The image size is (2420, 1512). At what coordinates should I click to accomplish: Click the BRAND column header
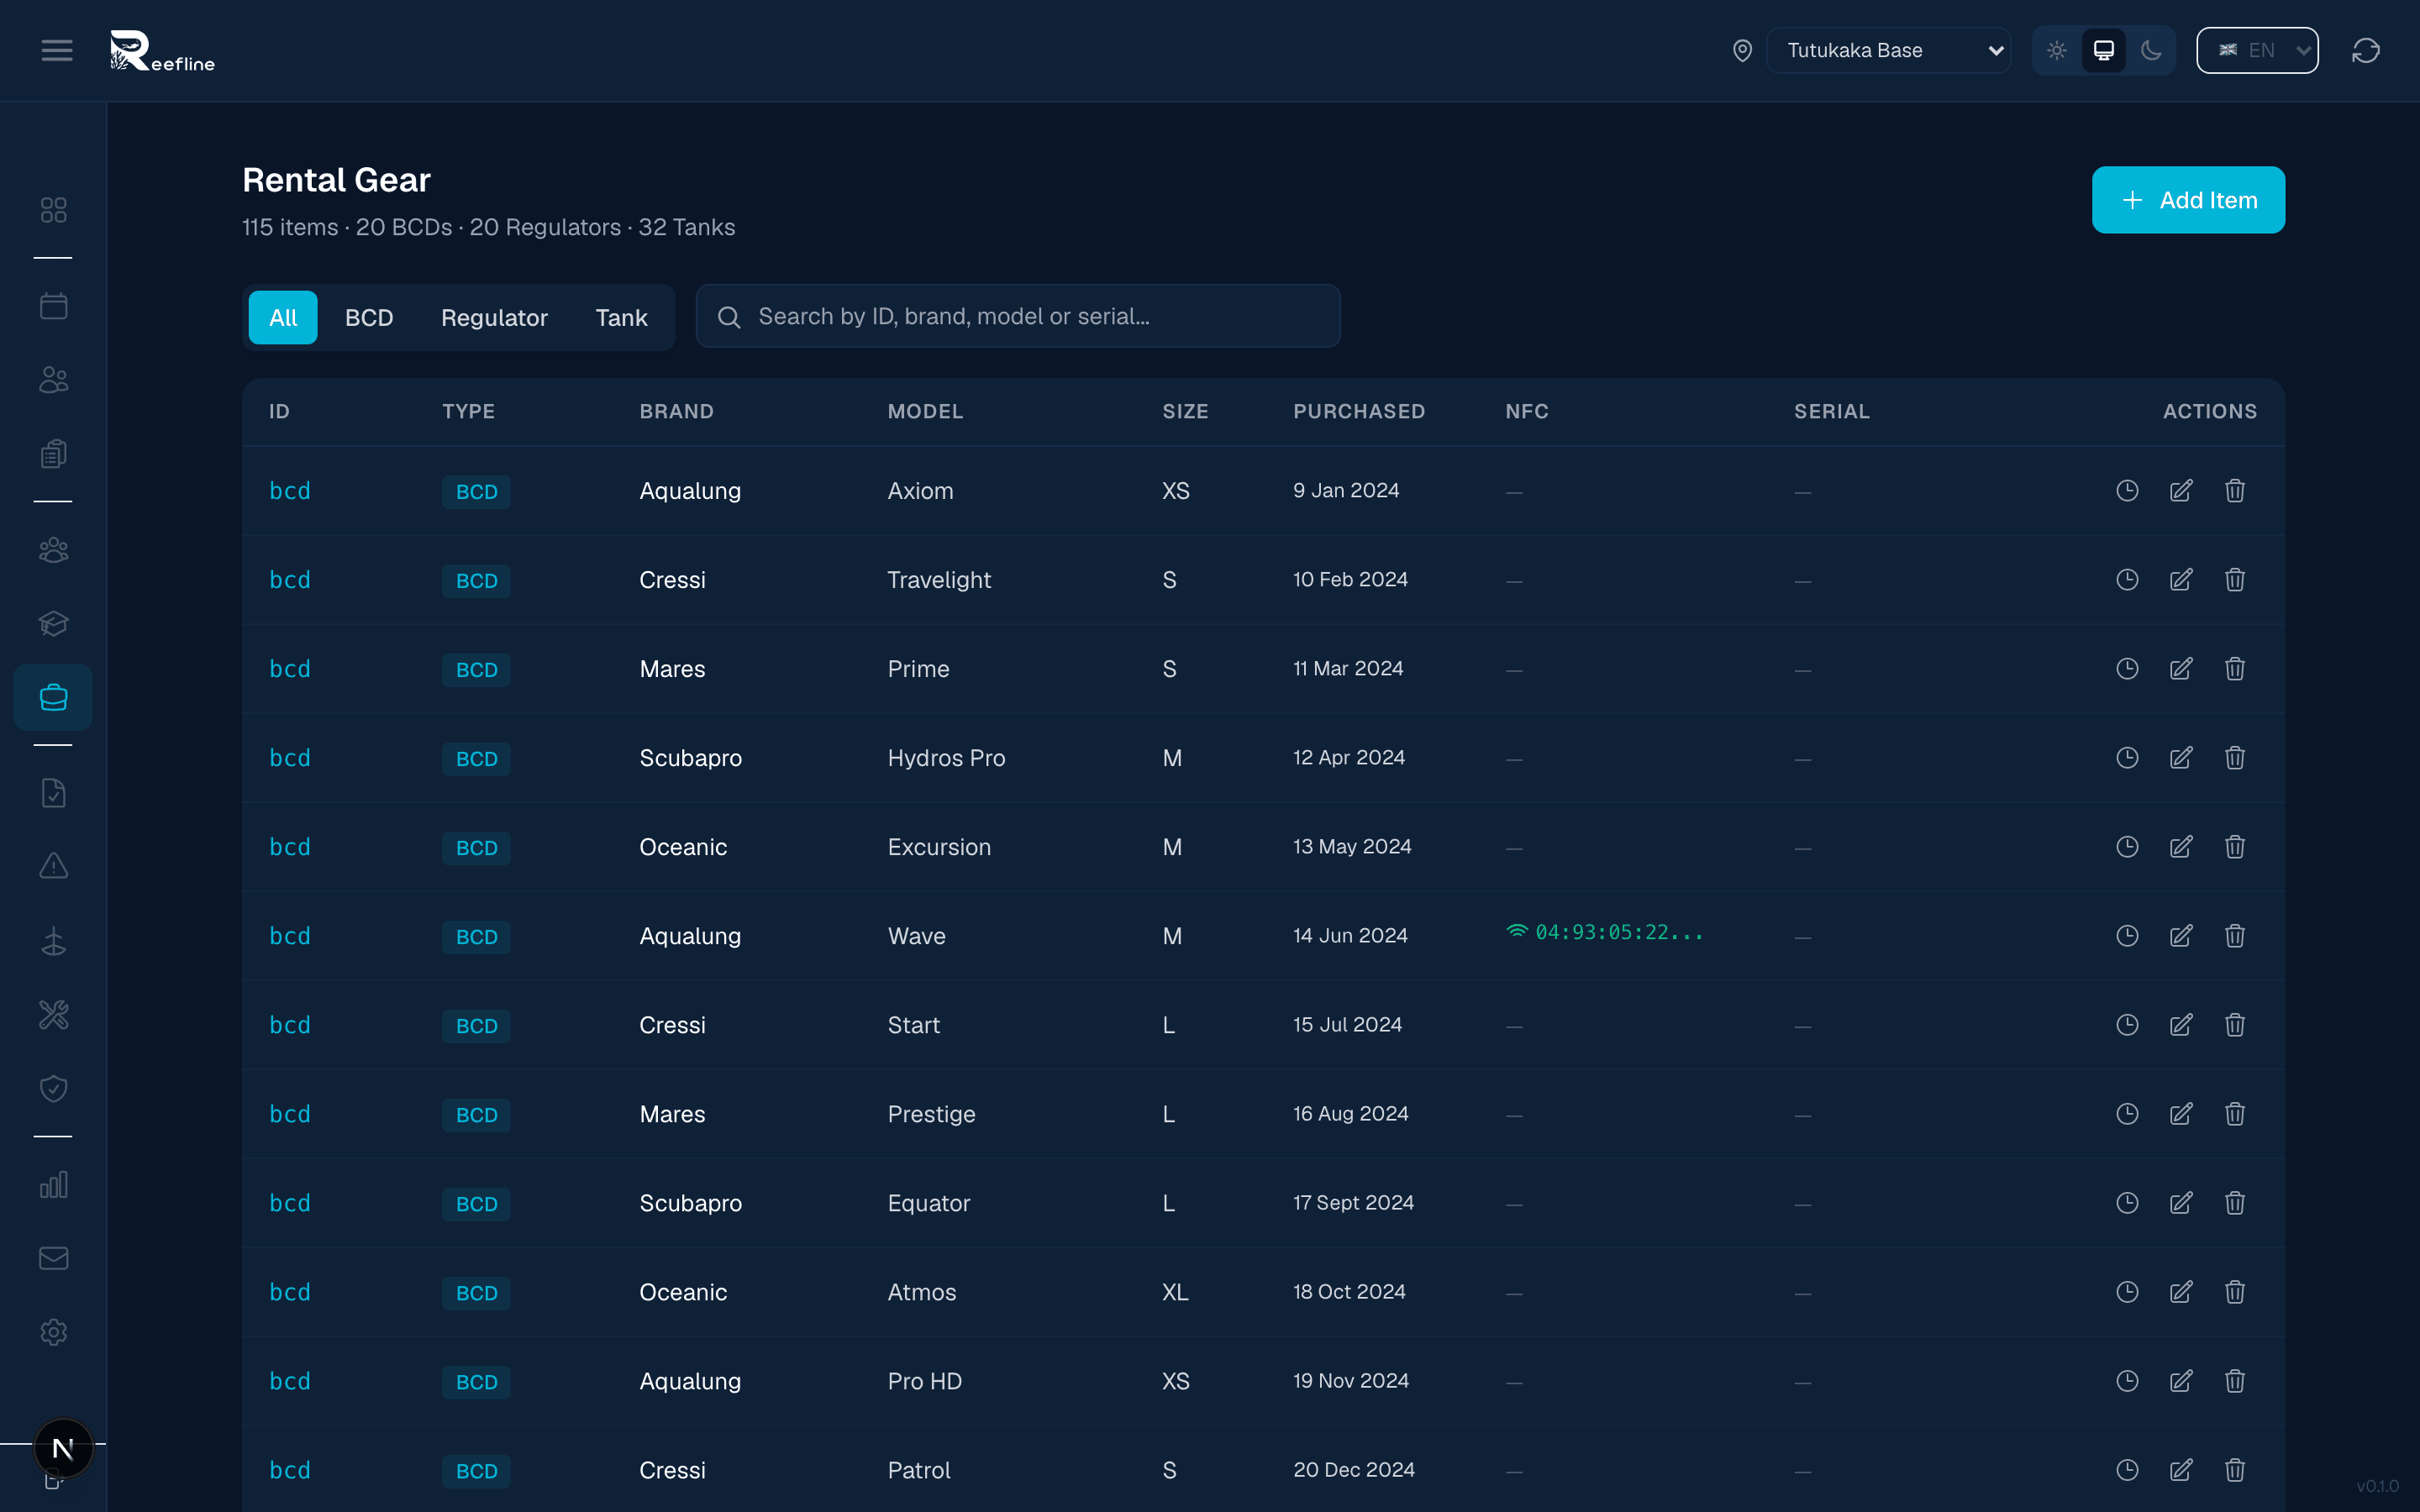(x=677, y=411)
